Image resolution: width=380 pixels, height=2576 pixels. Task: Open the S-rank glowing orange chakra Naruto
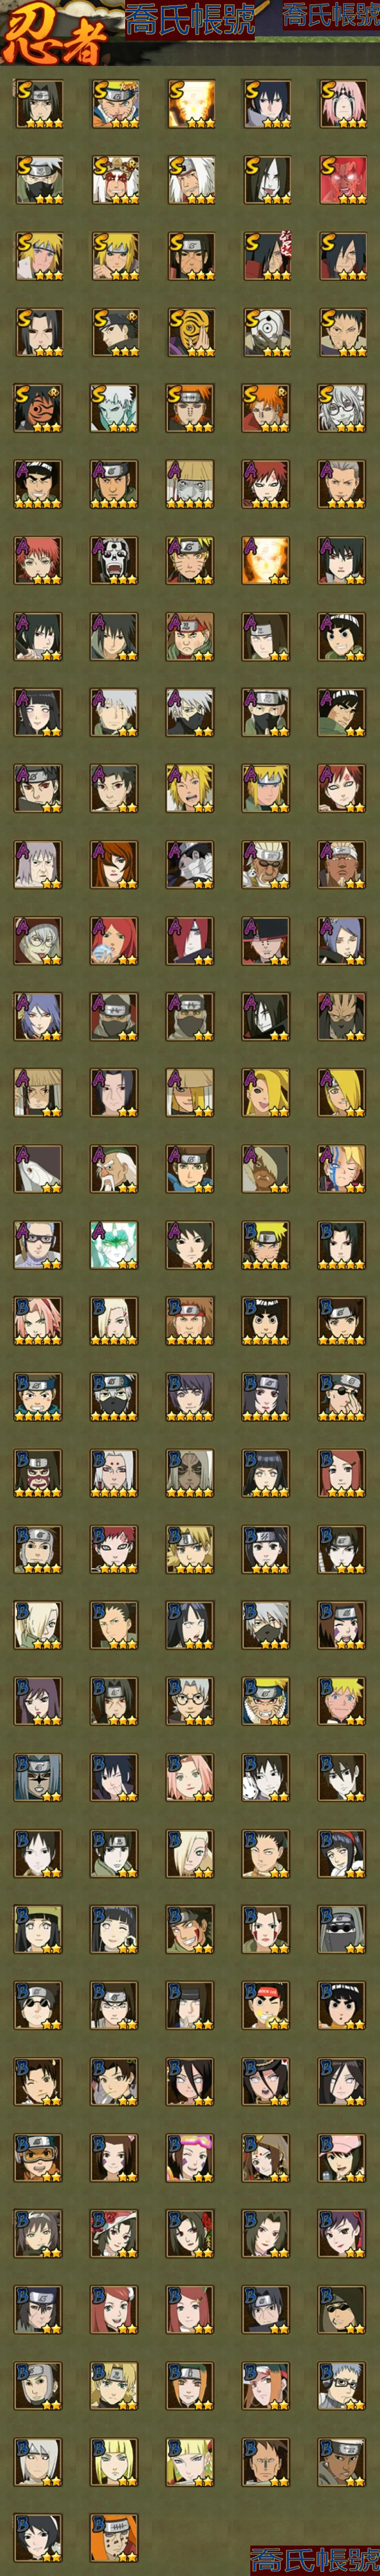(x=190, y=104)
